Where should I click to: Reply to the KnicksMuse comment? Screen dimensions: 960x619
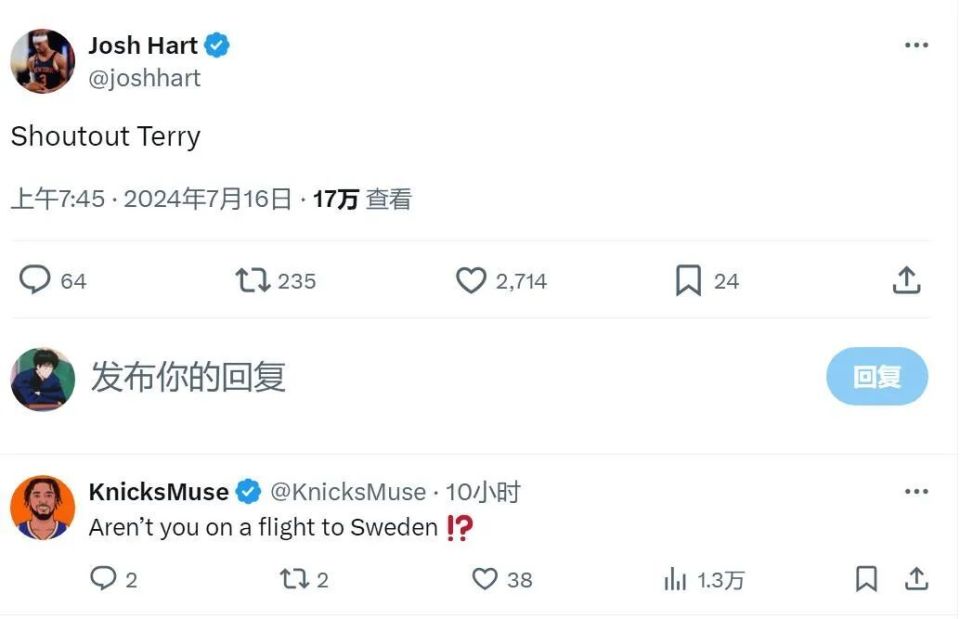point(104,579)
